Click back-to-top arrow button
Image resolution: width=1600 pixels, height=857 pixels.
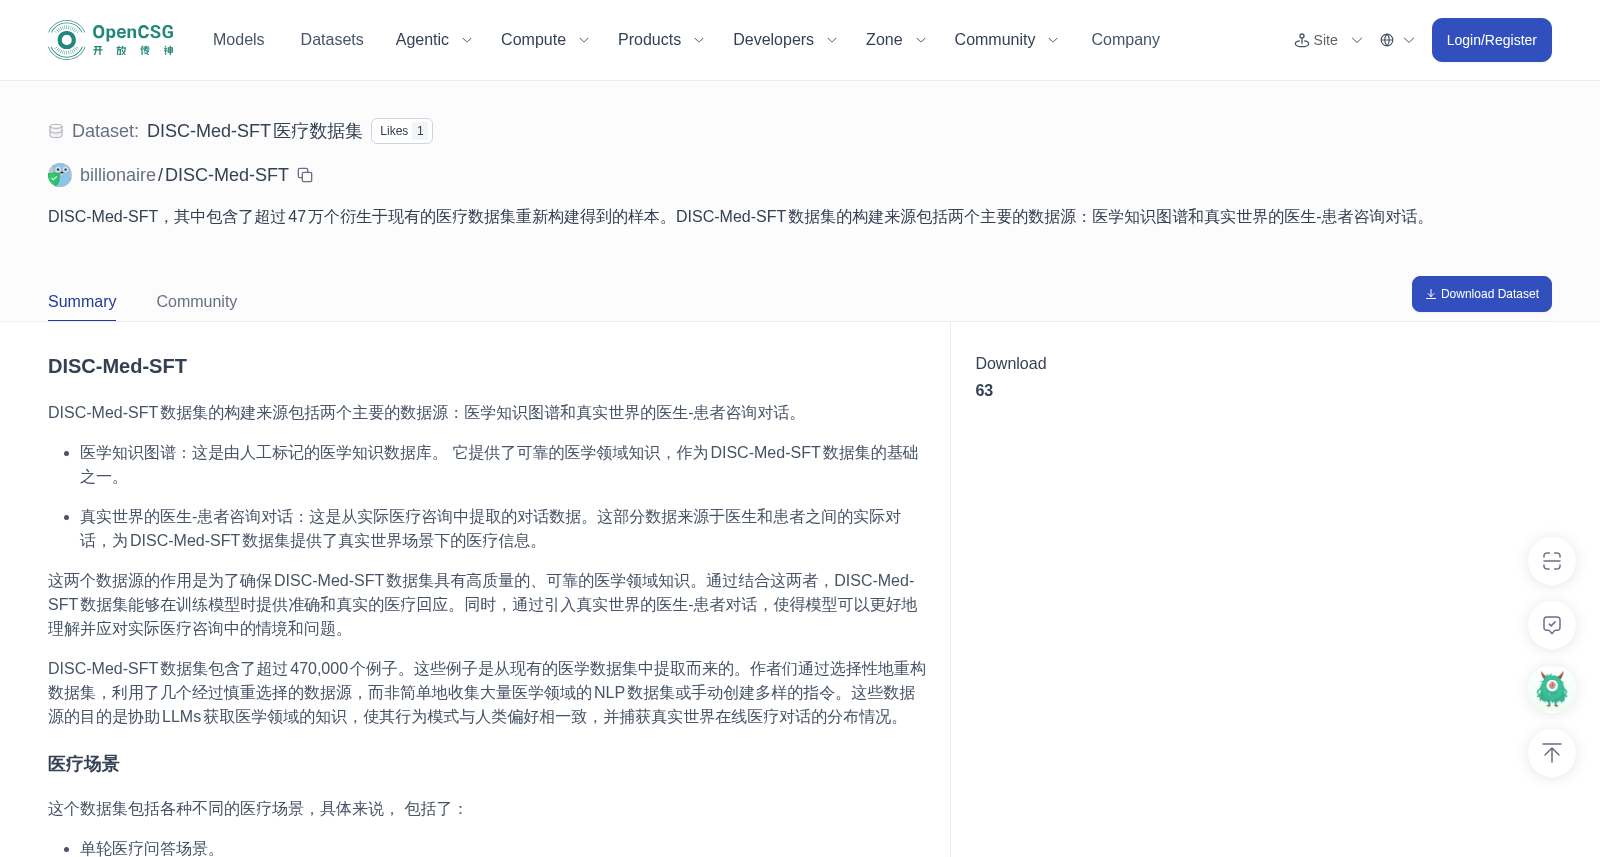(1552, 753)
